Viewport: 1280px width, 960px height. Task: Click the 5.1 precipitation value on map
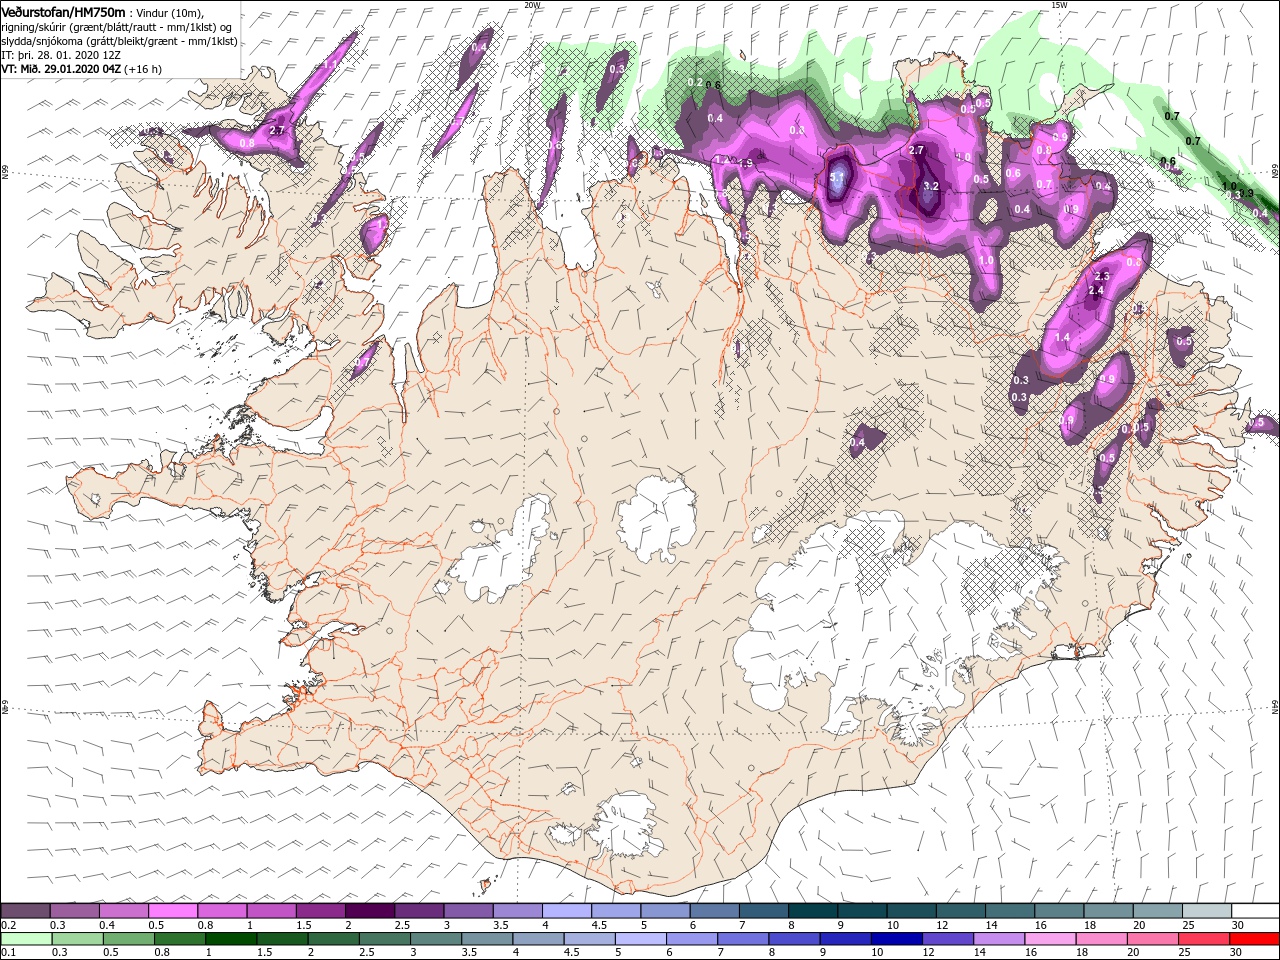tap(838, 177)
